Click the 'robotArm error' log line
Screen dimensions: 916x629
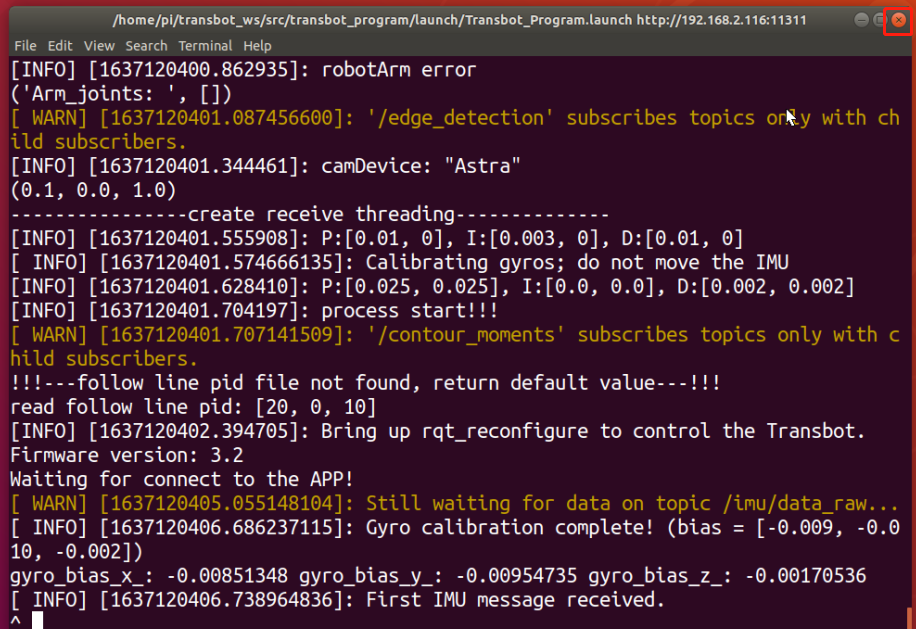243,70
